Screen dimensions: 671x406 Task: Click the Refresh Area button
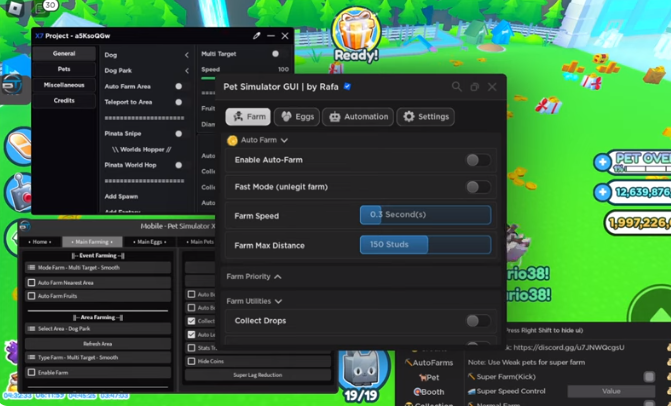tap(98, 344)
